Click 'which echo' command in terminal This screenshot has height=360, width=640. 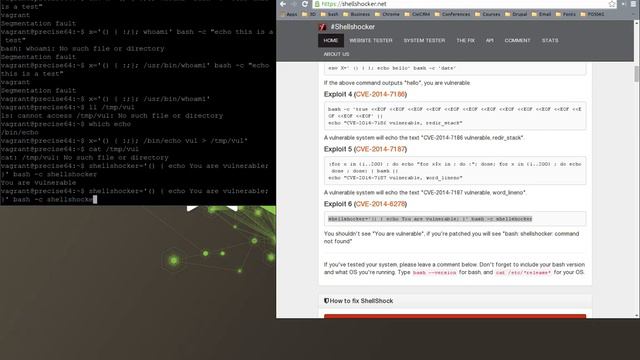pos(109,124)
